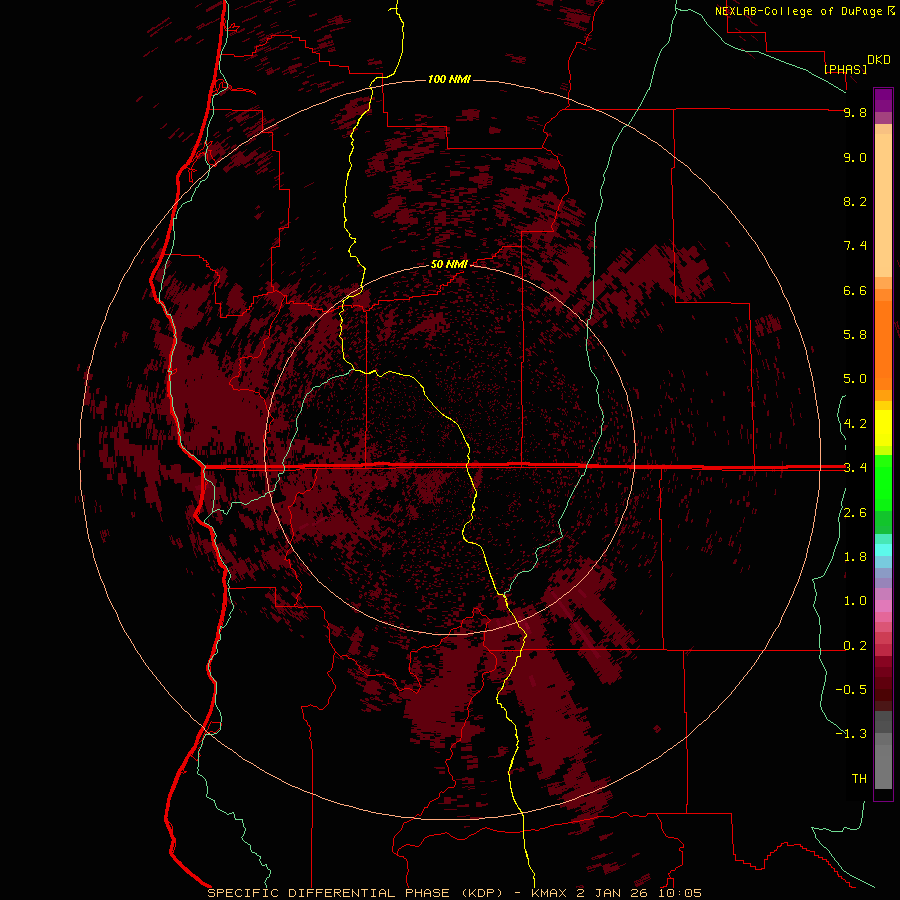Select the yellow swatch on the color scale

tap(883, 428)
